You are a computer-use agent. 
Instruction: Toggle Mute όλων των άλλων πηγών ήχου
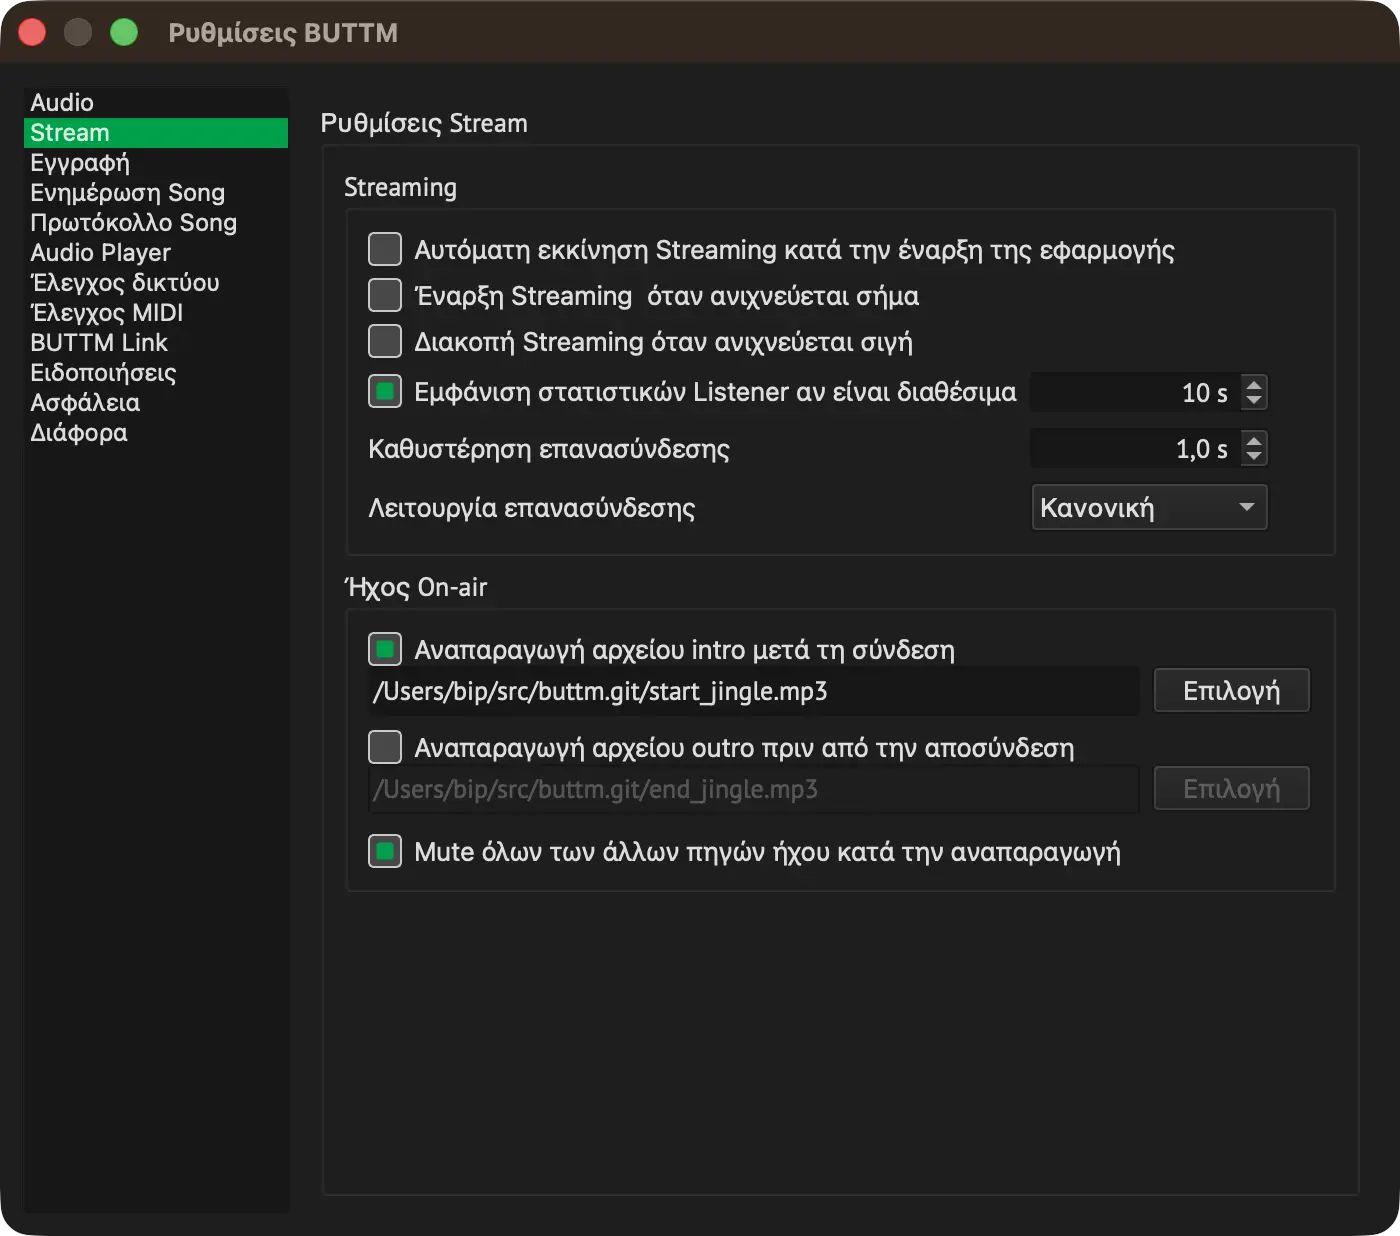coord(385,851)
